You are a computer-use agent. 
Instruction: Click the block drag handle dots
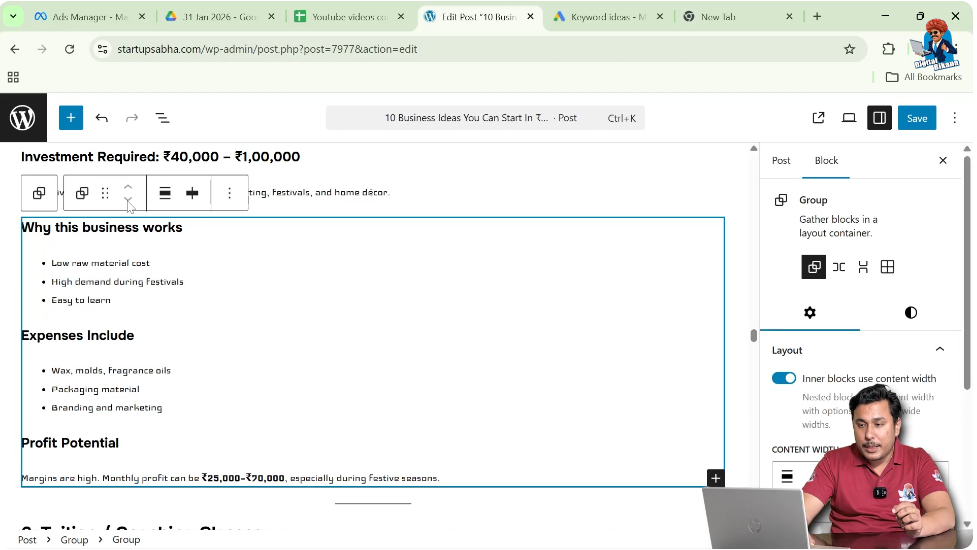point(105,193)
